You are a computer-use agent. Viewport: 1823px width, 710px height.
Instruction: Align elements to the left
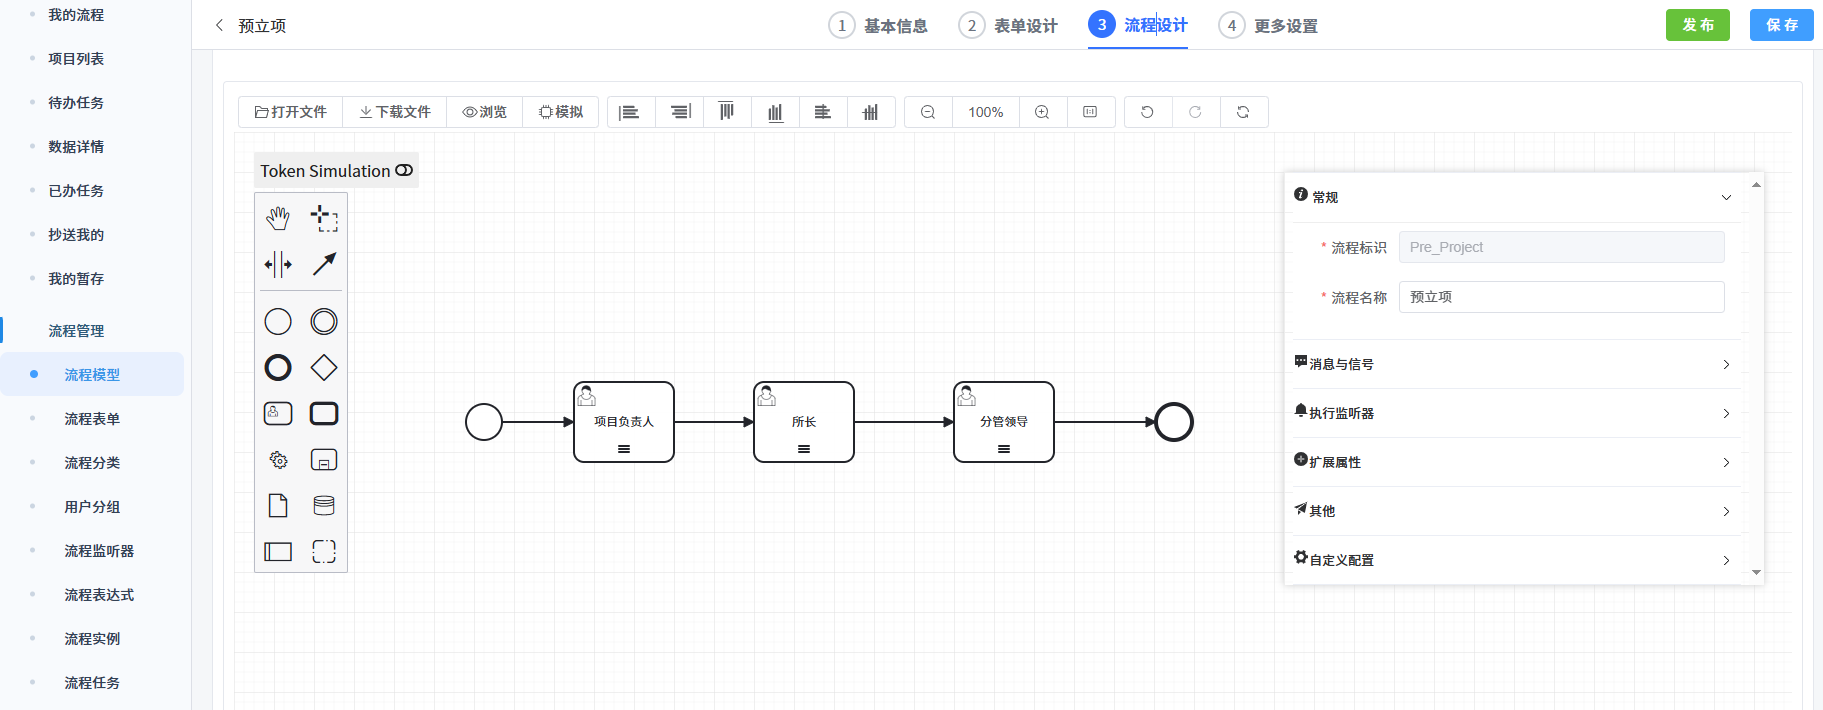pos(631,112)
